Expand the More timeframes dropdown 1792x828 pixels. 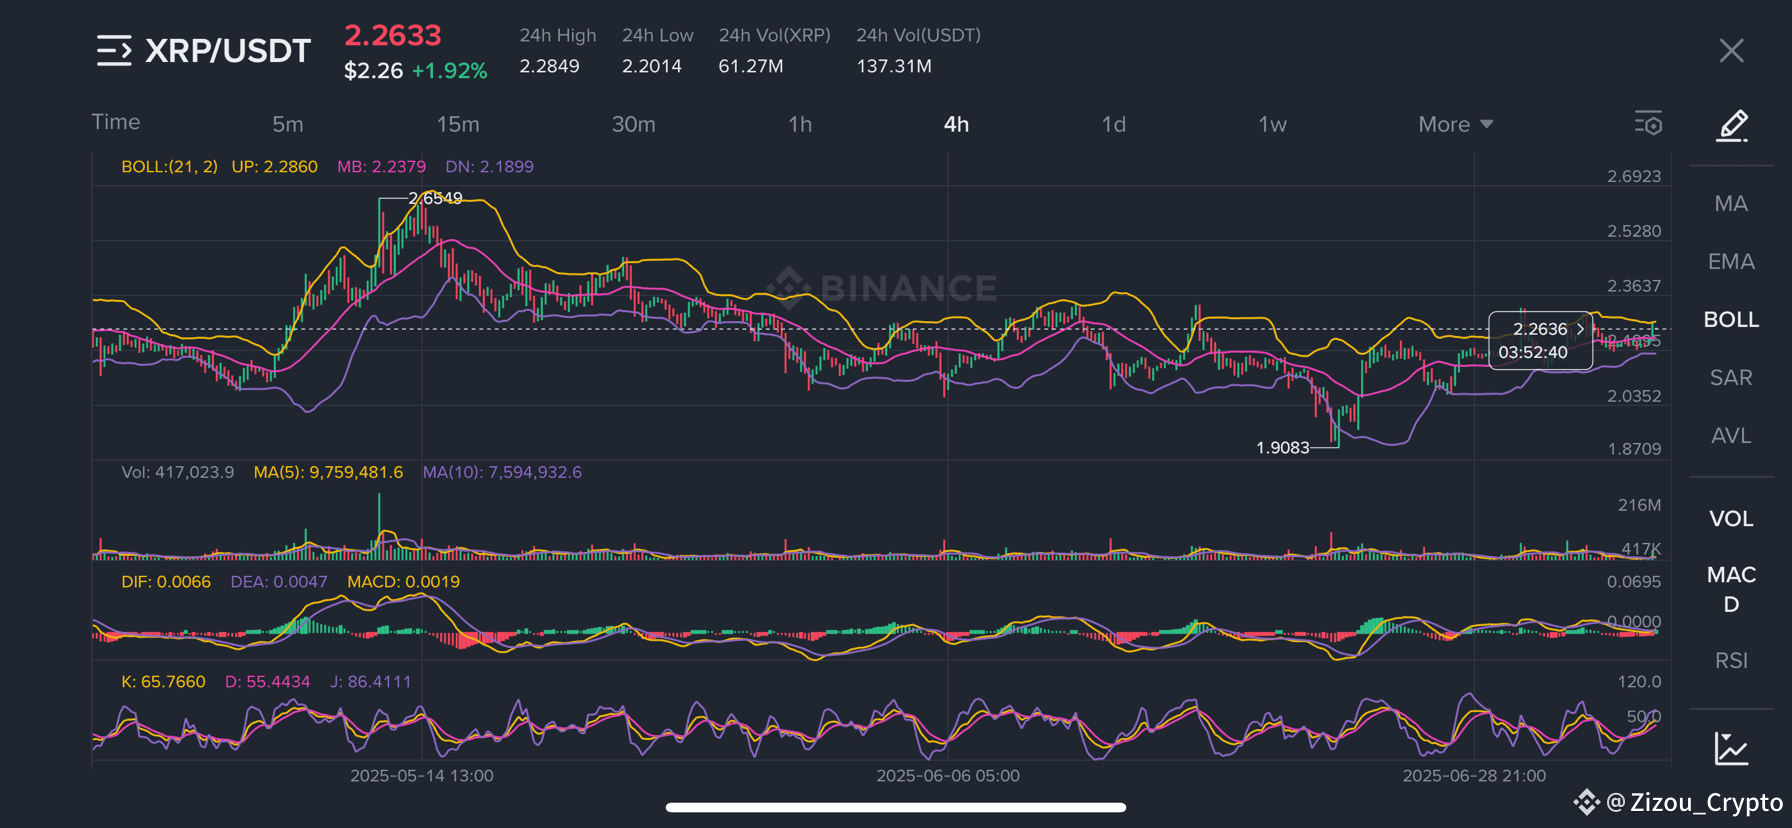pos(1455,124)
